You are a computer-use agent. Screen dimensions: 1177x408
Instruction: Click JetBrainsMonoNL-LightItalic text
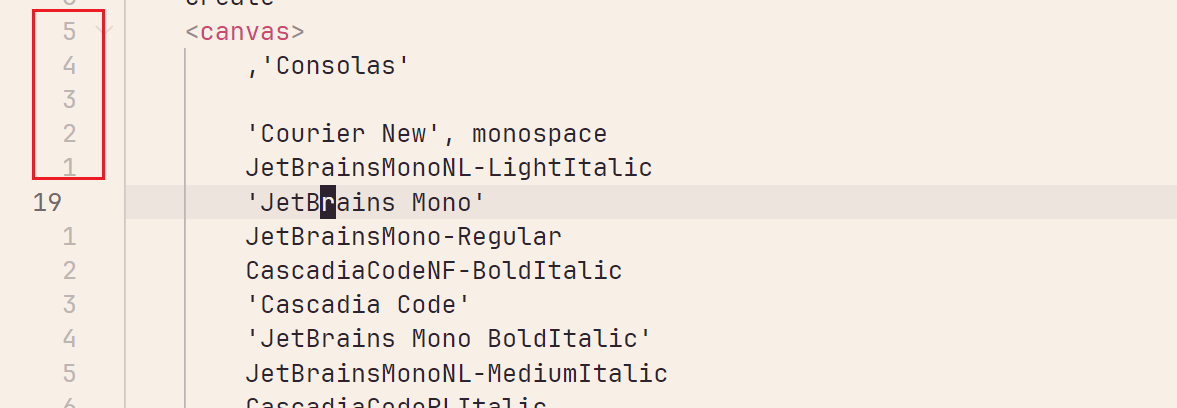pos(448,168)
